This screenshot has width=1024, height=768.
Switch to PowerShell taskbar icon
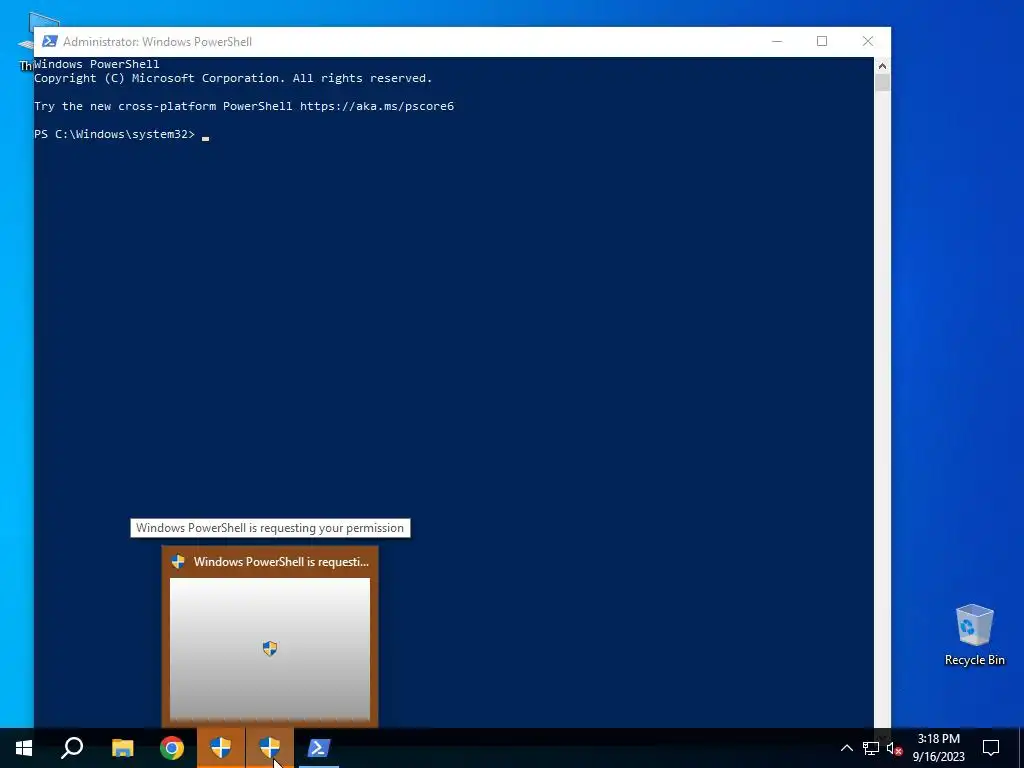coord(319,748)
